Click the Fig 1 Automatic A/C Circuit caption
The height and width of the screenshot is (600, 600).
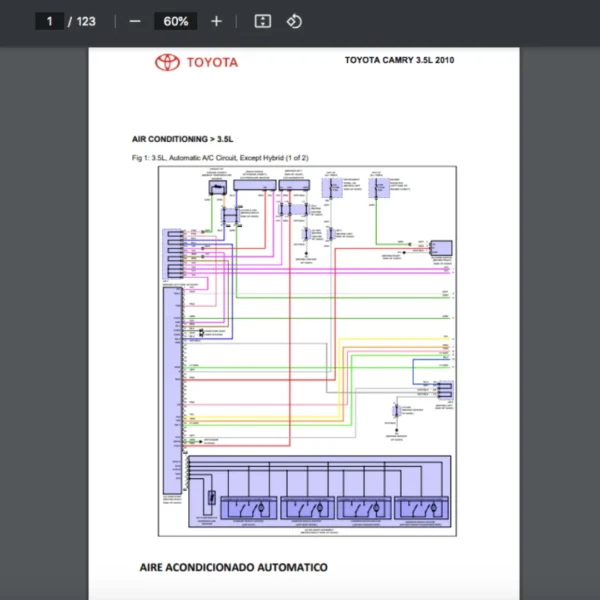tap(219, 158)
